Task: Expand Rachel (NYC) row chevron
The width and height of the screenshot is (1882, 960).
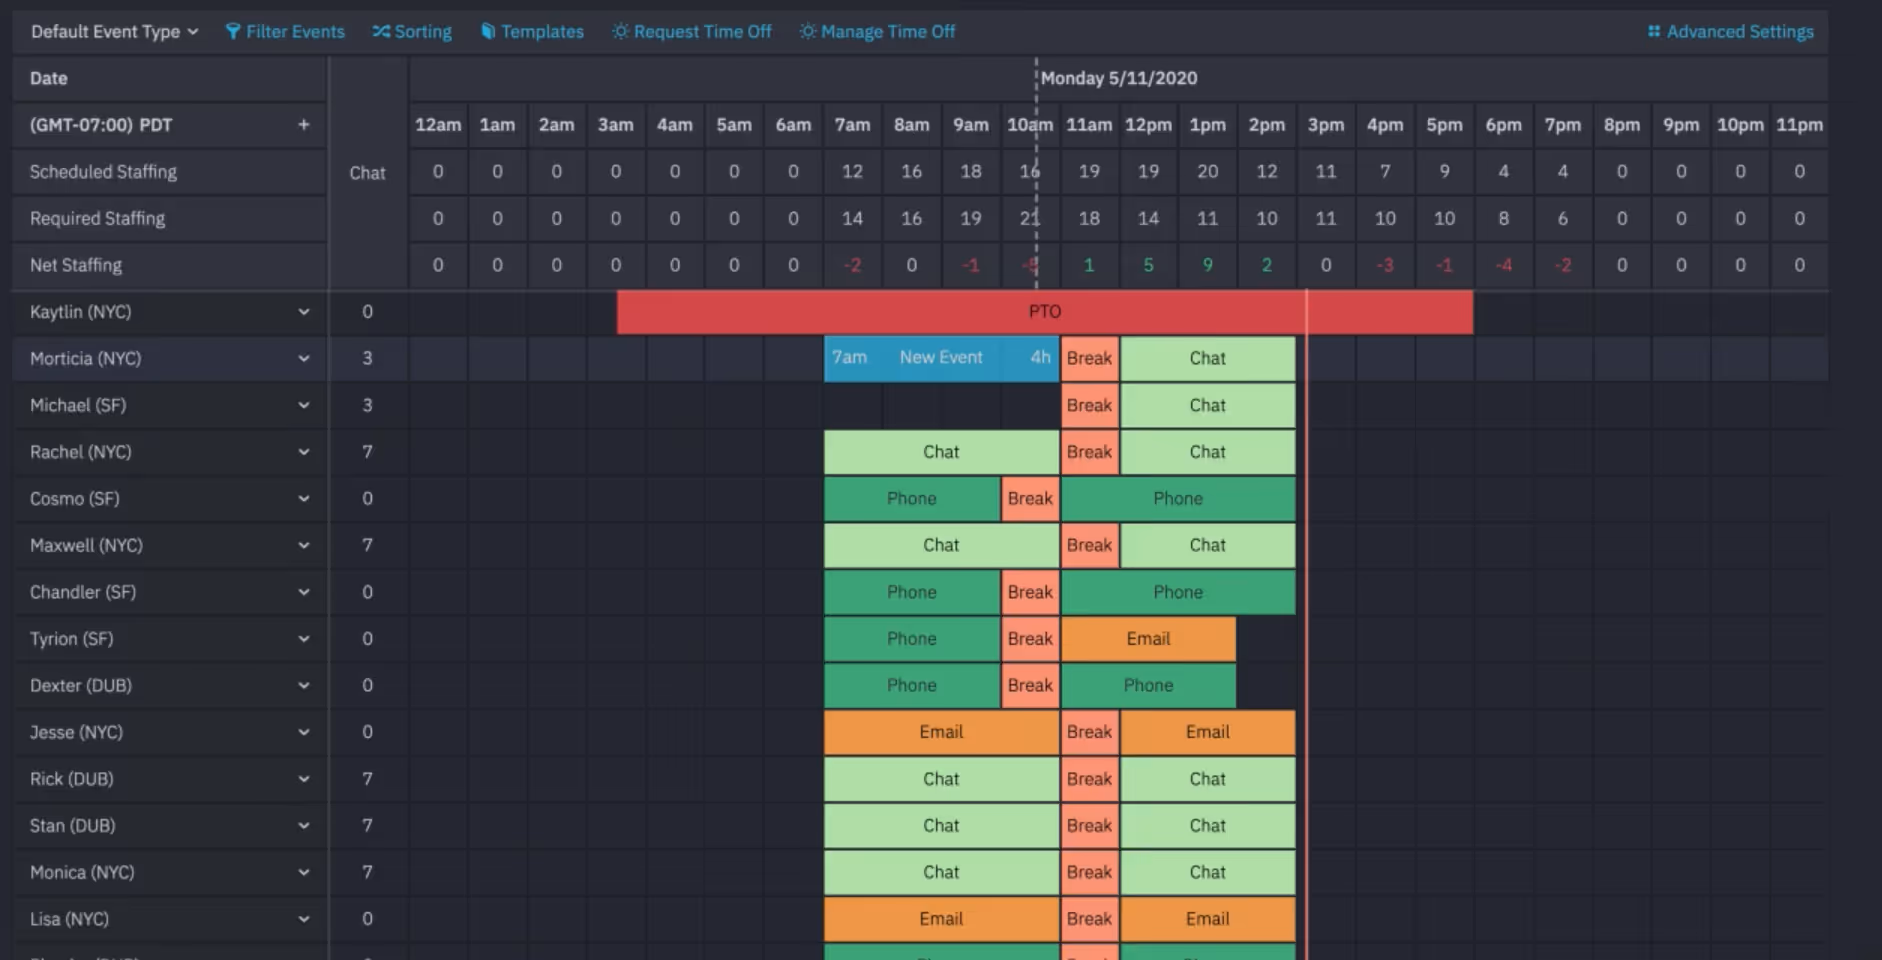Action: point(303,452)
